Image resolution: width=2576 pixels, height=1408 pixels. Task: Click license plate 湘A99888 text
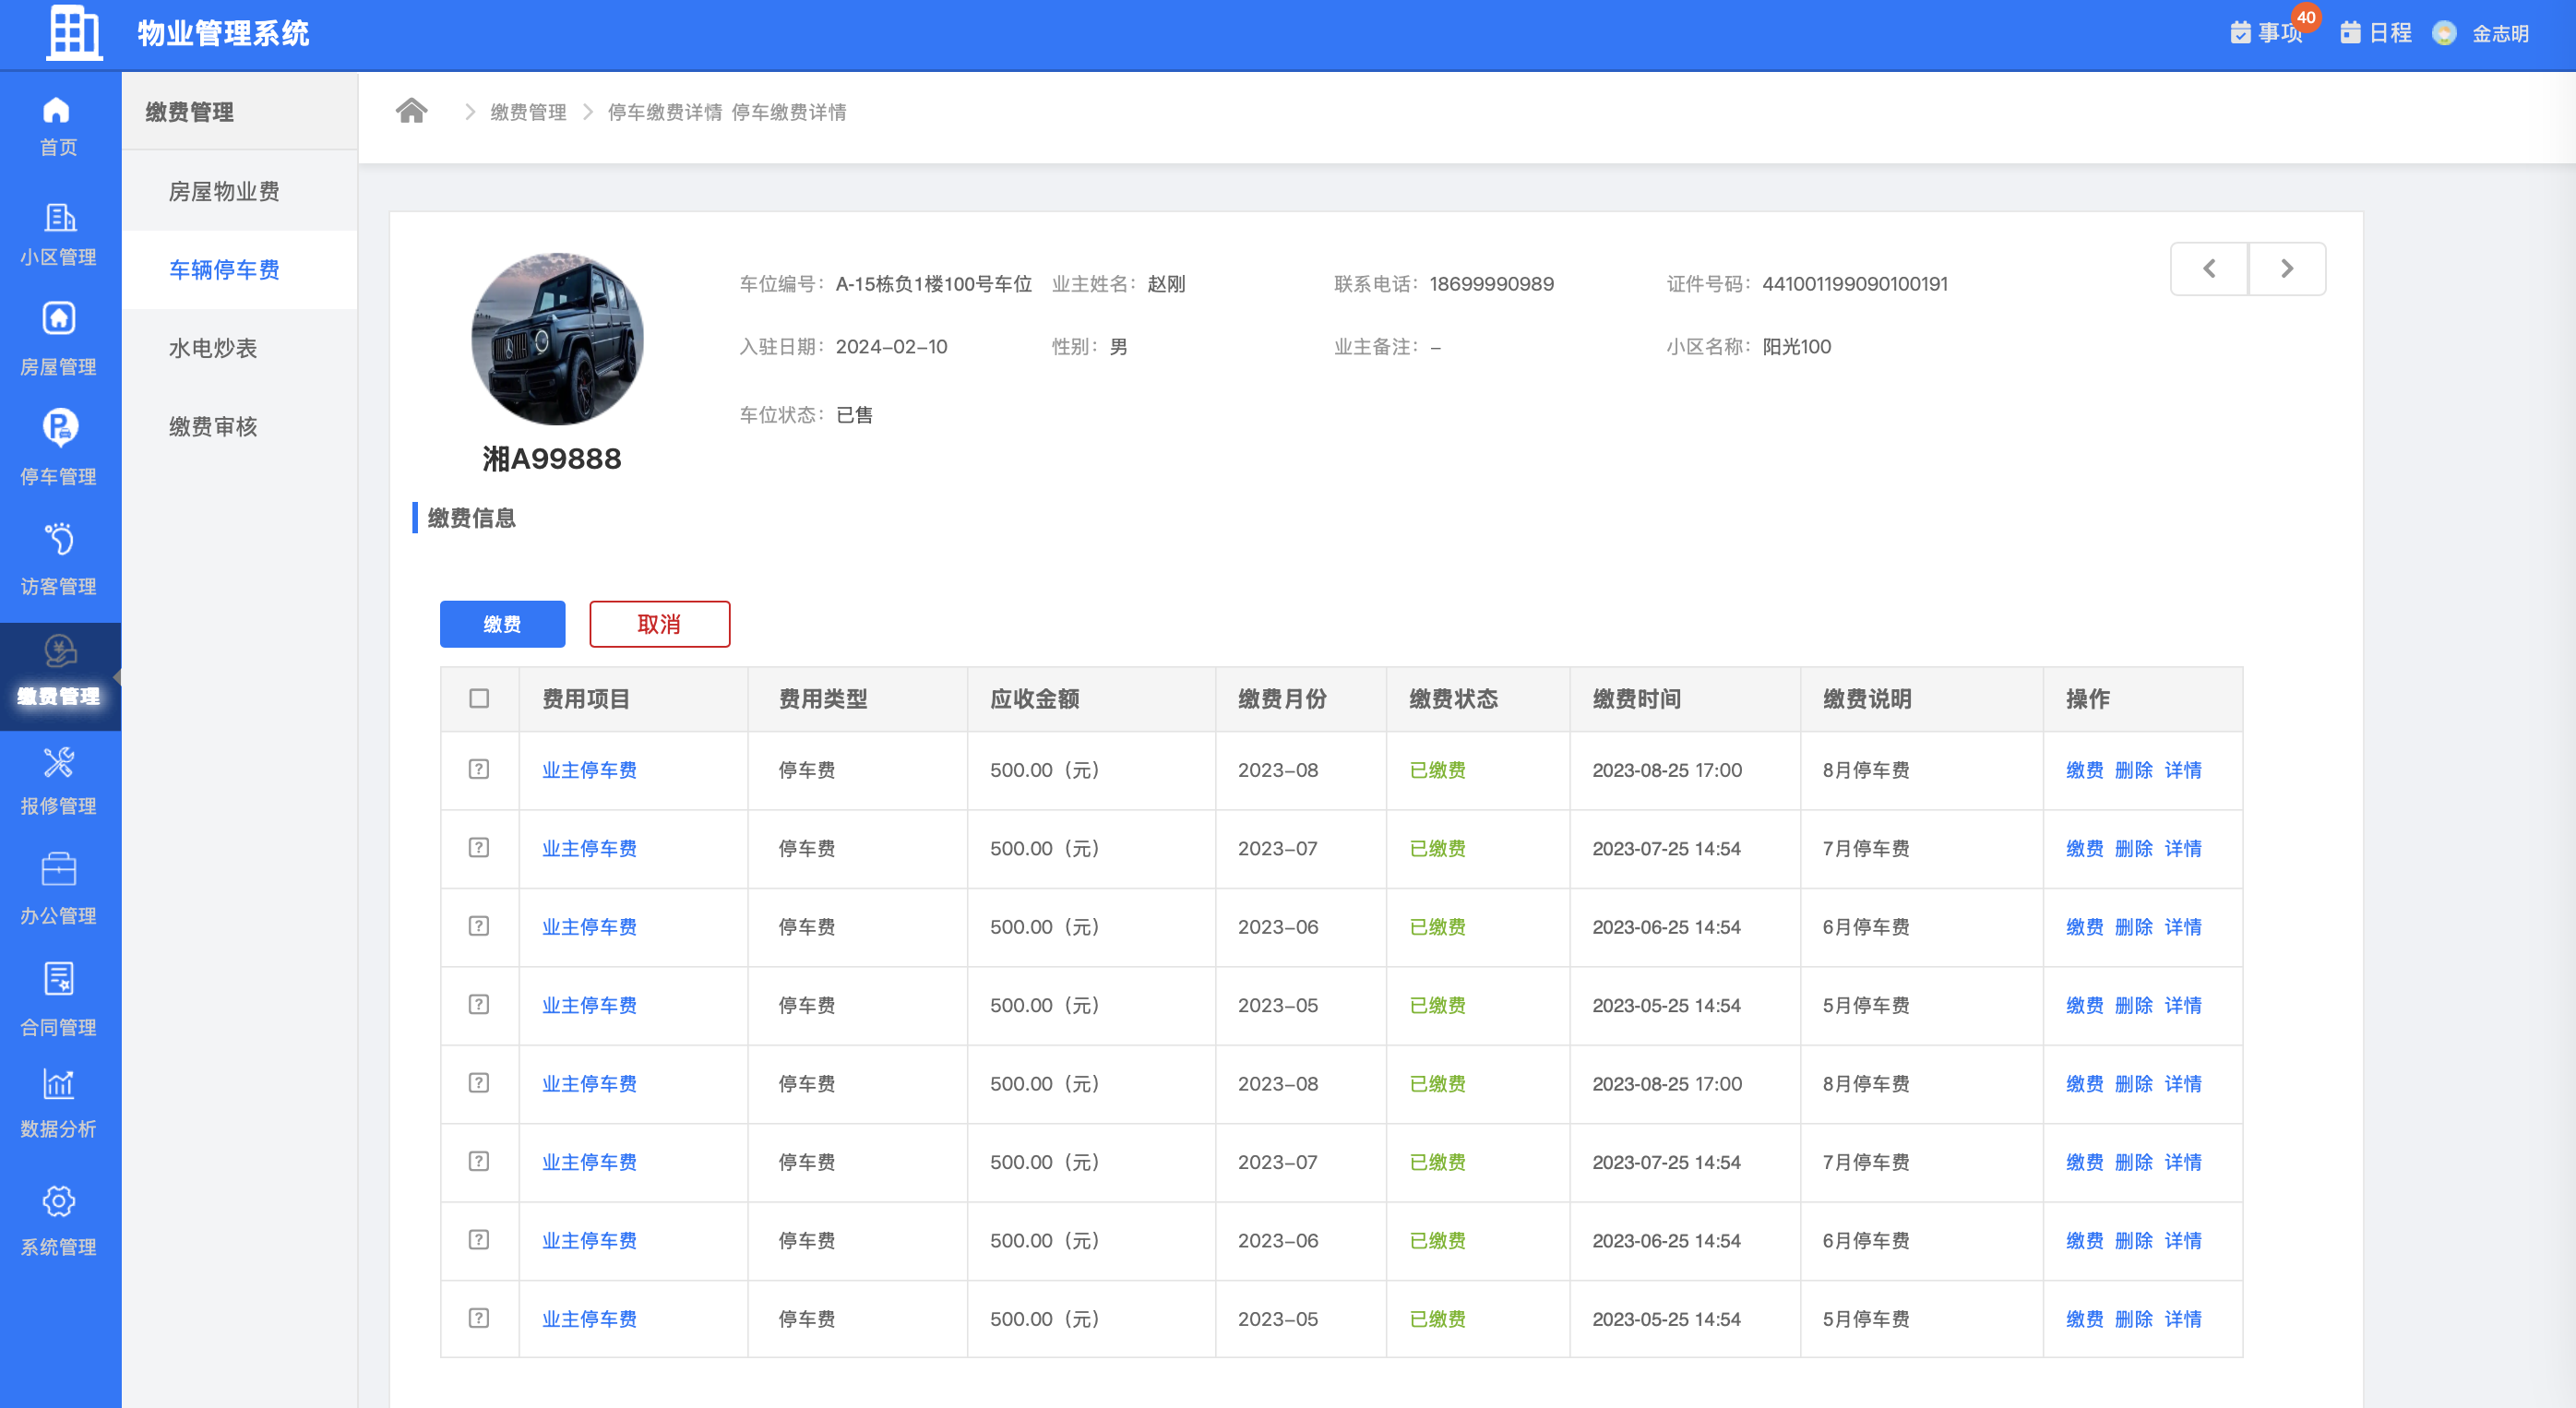point(552,458)
